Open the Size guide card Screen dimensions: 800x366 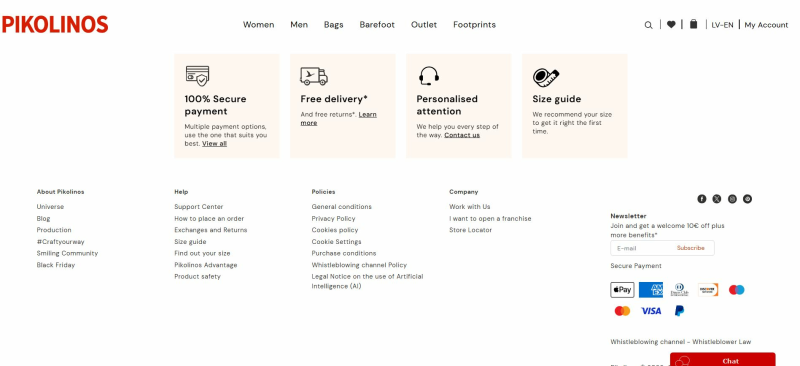(574, 106)
